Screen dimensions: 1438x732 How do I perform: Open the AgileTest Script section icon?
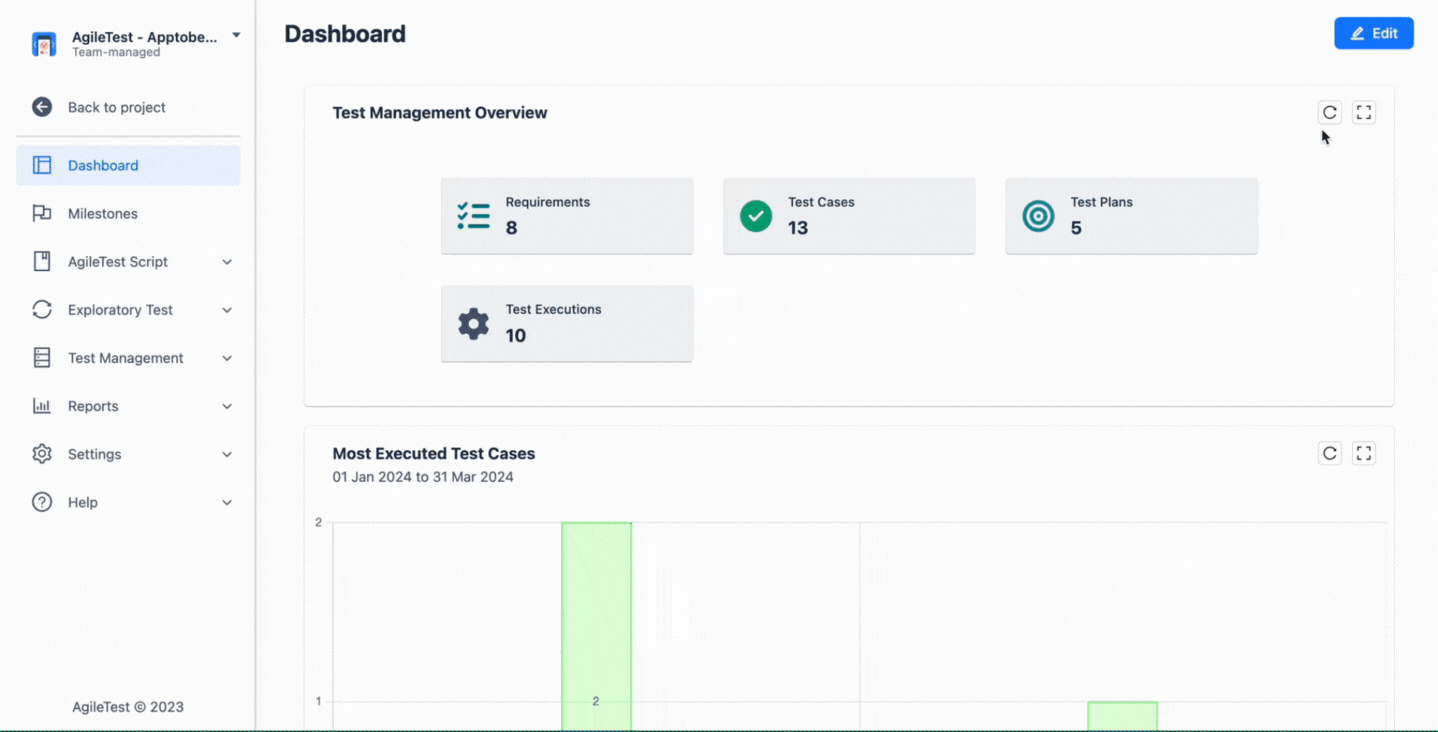click(x=42, y=261)
